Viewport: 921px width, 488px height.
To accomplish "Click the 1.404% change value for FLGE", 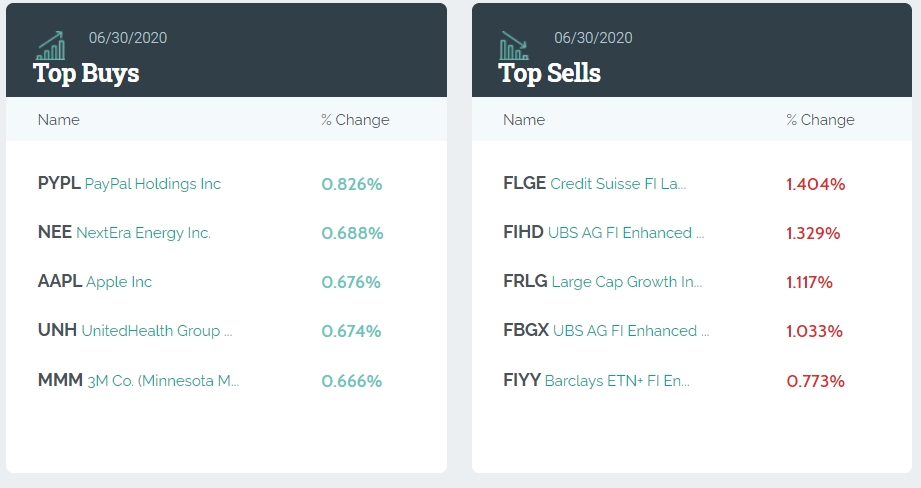I will click(816, 184).
